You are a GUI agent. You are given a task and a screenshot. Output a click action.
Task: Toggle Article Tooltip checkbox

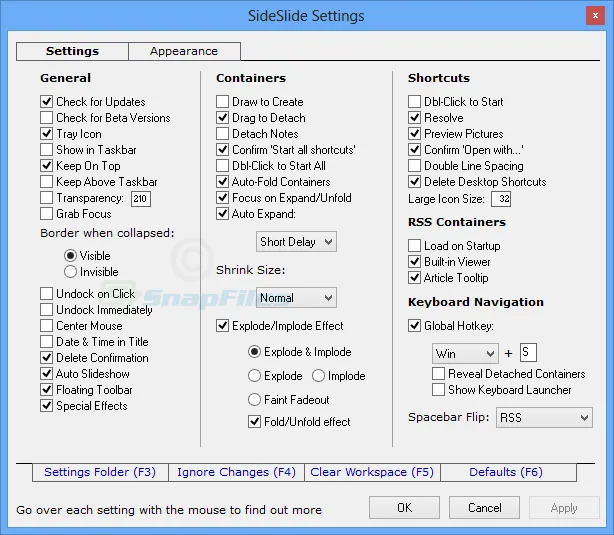click(x=414, y=278)
